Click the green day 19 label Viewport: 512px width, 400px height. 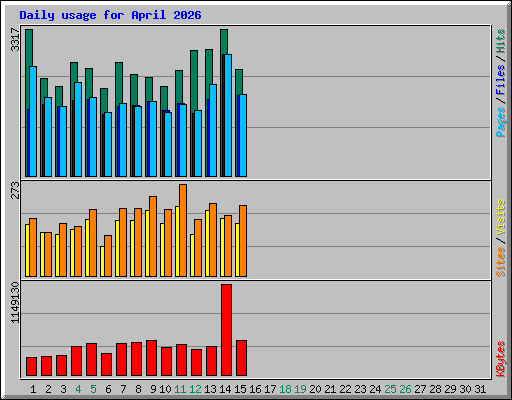point(300,389)
